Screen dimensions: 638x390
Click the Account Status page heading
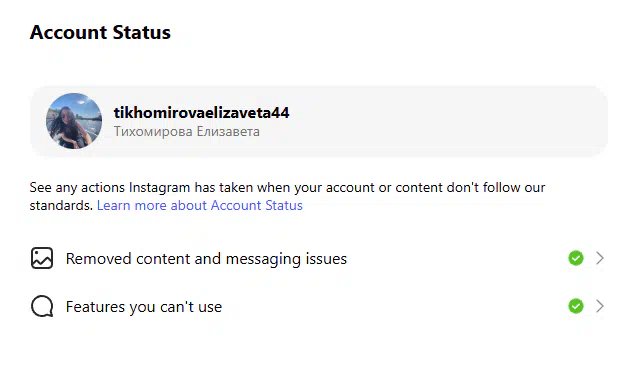[x=100, y=32]
